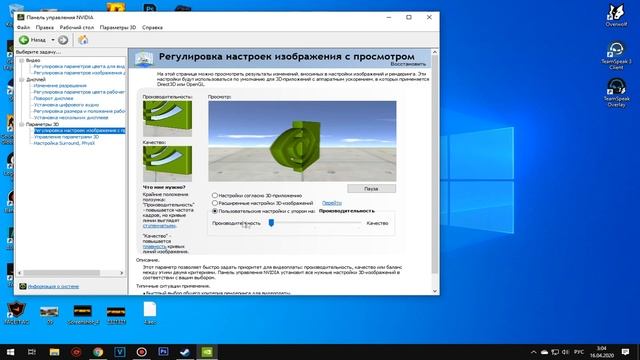Viewport: 640px width, 360px height.
Task: Open Управление параметрами 3D task
Action: pos(66,137)
